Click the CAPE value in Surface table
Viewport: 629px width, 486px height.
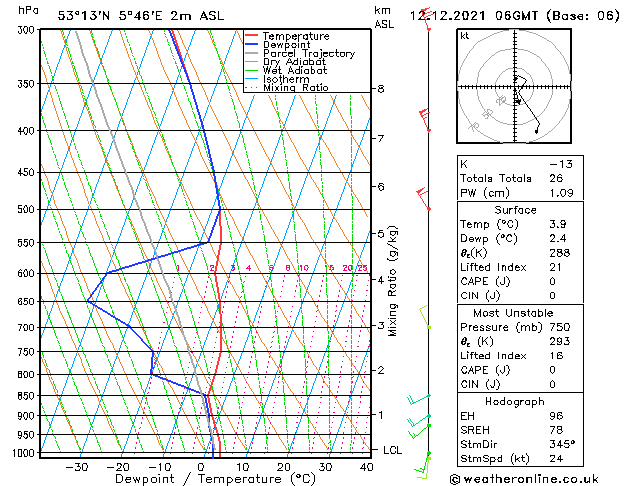pyautogui.click(x=552, y=281)
